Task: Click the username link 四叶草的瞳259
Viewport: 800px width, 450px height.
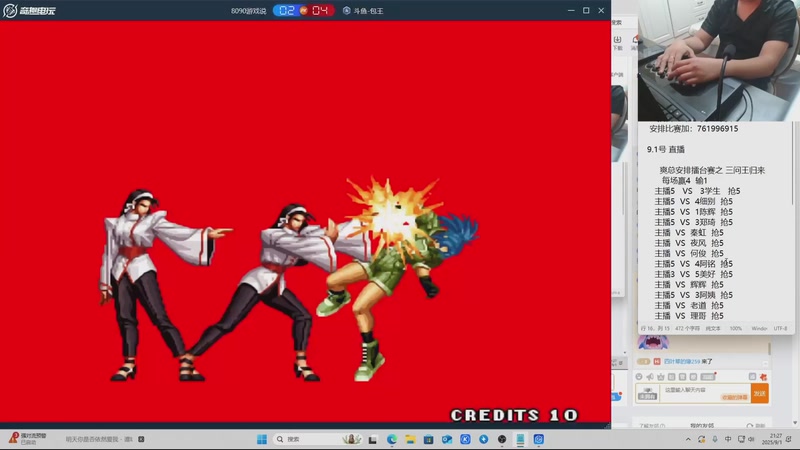Action: (682, 362)
